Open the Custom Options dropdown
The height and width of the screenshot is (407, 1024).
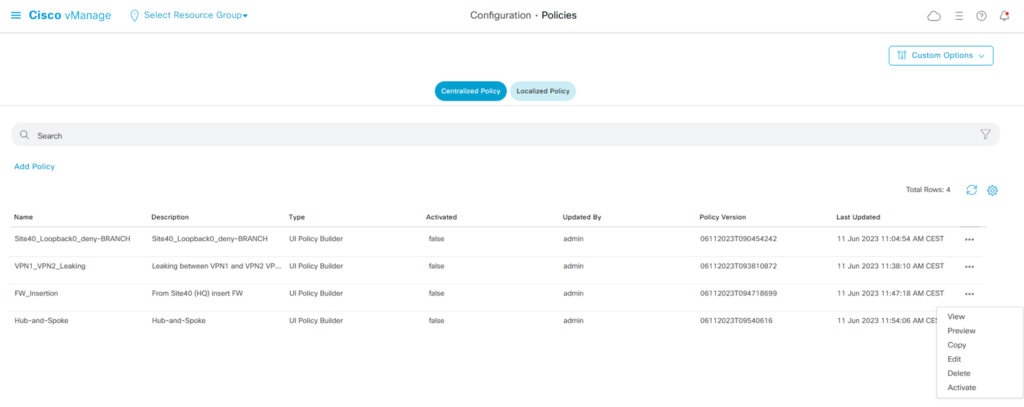[940, 55]
